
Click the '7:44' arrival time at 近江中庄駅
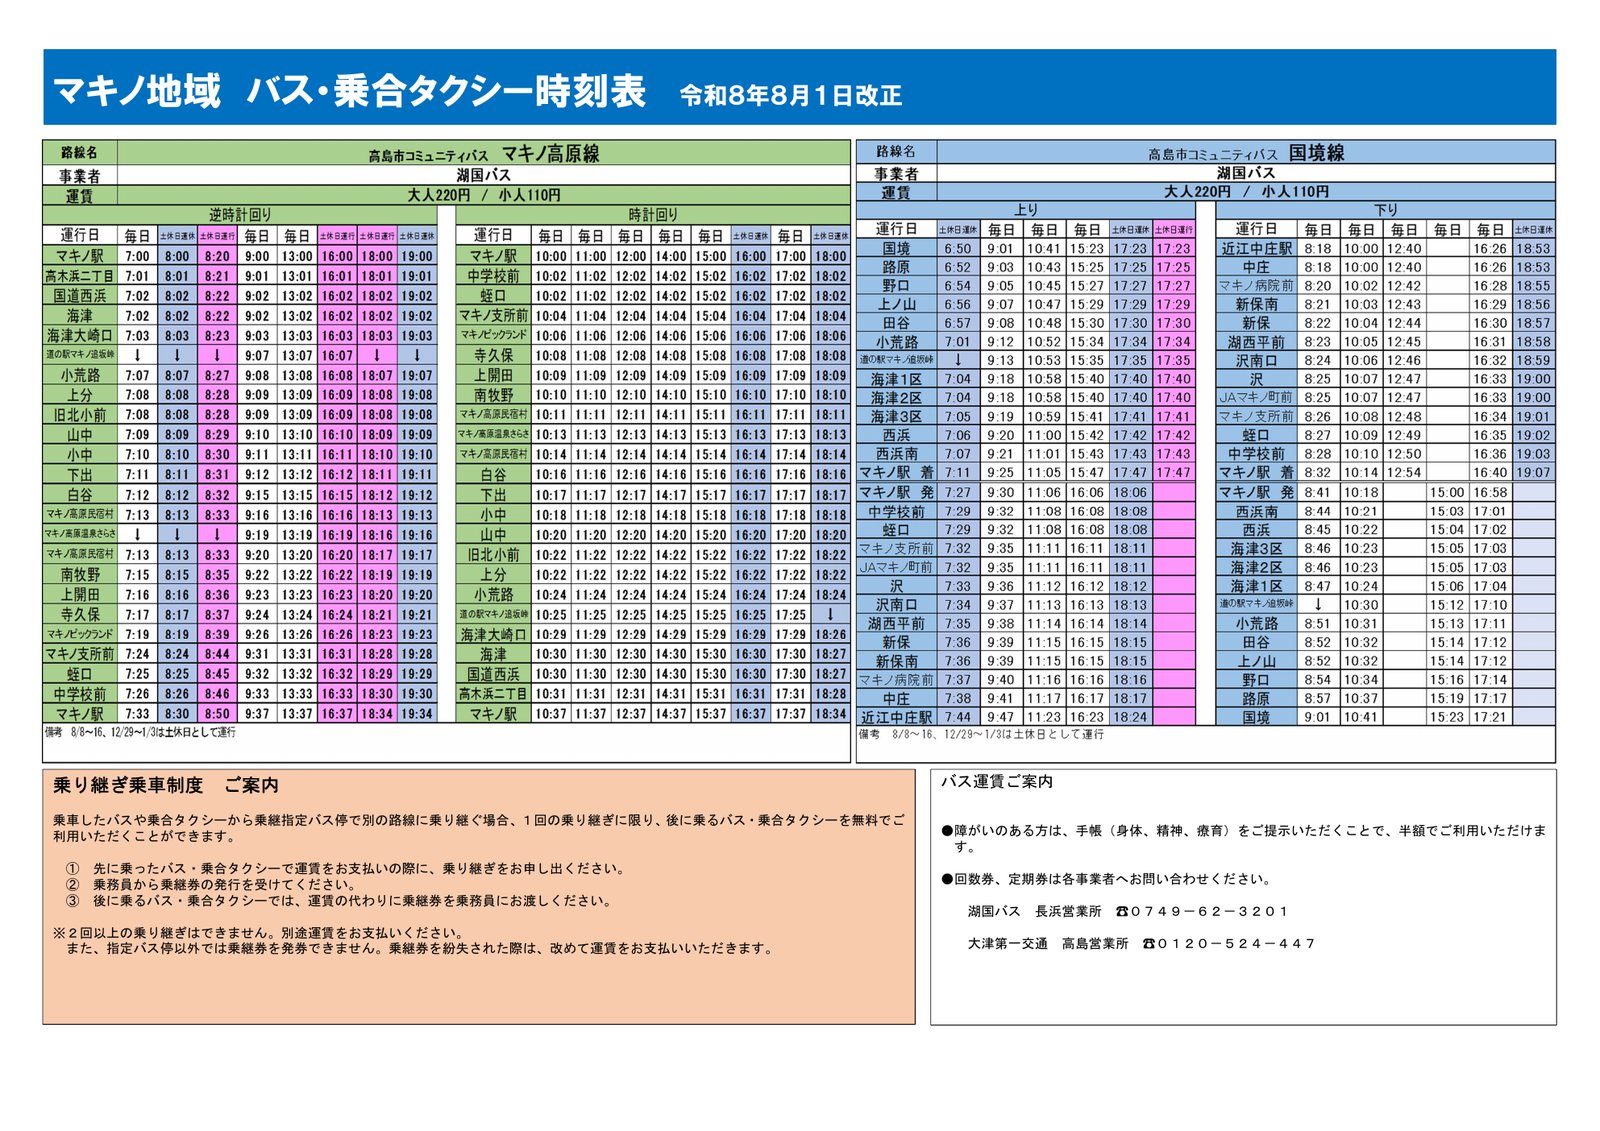(957, 717)
